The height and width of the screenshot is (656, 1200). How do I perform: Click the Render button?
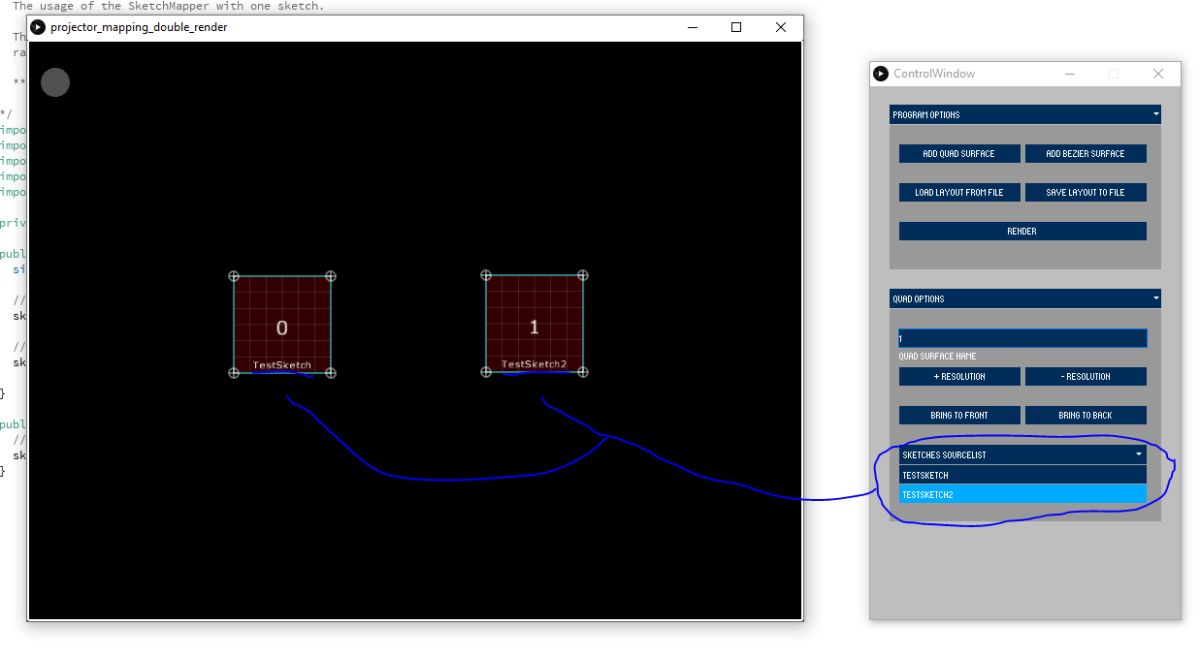1022,231
